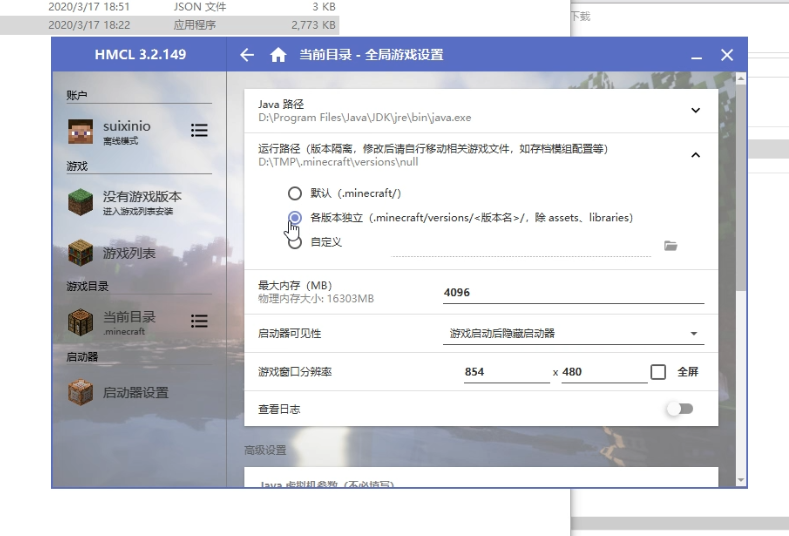Click the suixinio player avatar
This screenshot has width=789, height=536.
(x=81, y=131)
